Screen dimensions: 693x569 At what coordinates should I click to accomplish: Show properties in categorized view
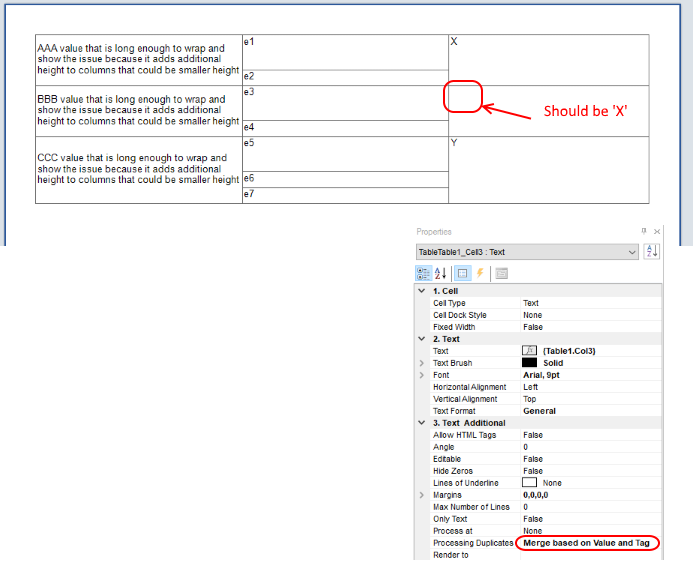click(423, 274)
